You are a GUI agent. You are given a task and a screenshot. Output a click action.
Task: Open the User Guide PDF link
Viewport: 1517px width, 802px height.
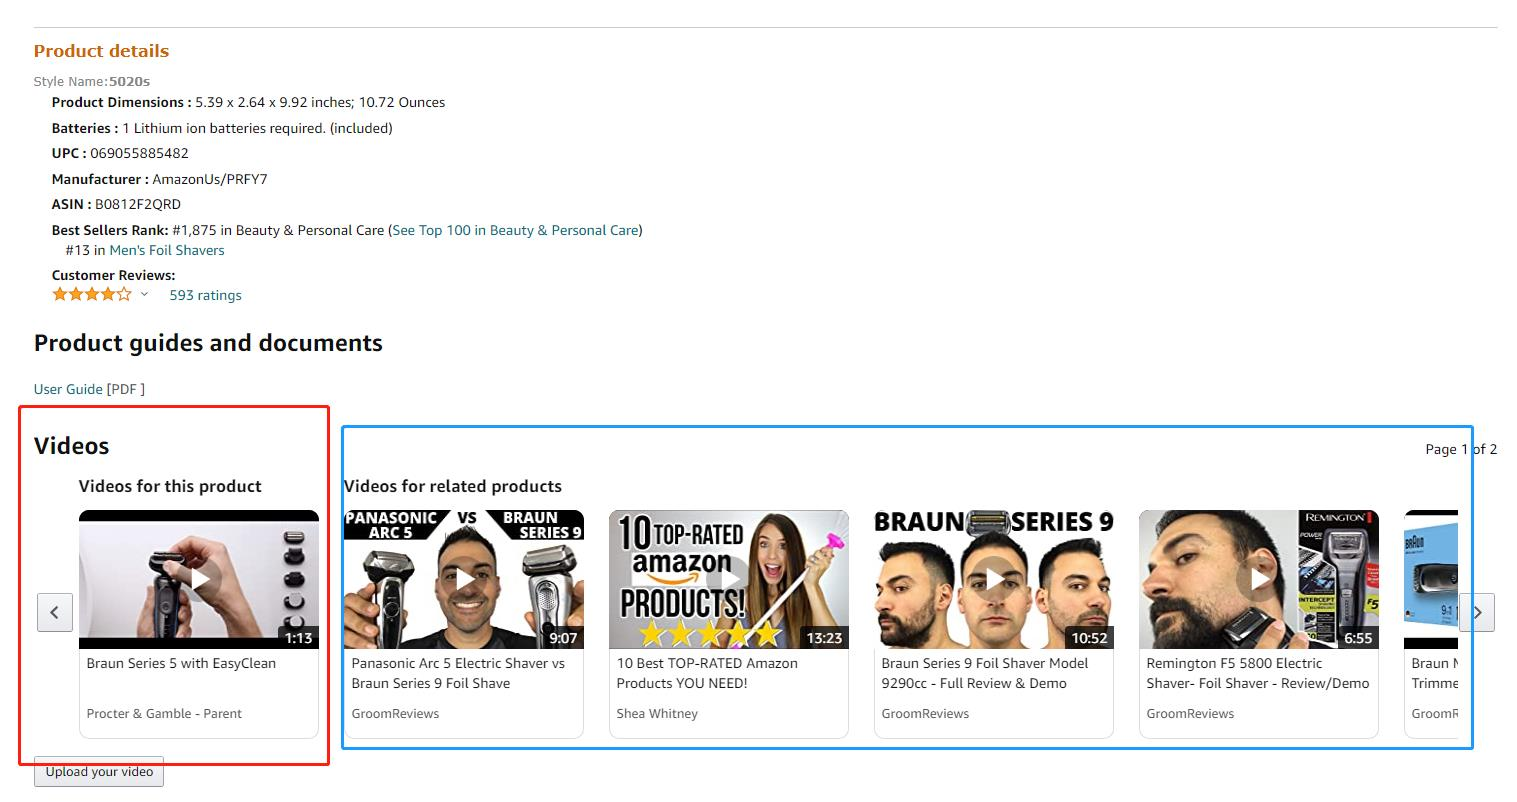coord(68,389)
